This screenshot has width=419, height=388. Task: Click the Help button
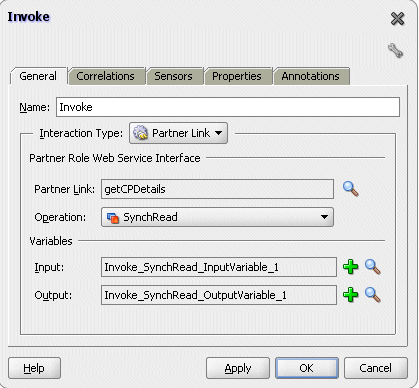pyautogui.click(x=34, y=368)
